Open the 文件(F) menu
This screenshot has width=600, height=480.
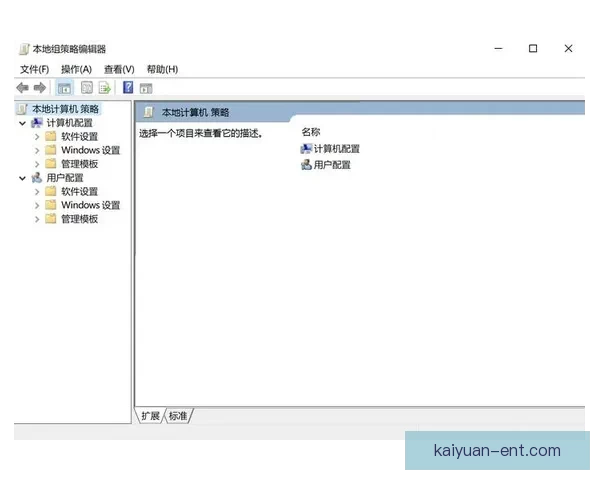click(x=34, y=69)
